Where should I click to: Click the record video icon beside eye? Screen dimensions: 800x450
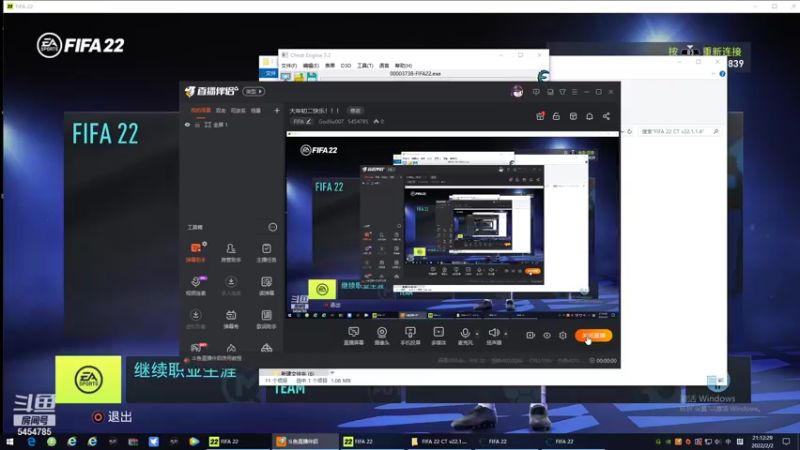pos(531,335)
